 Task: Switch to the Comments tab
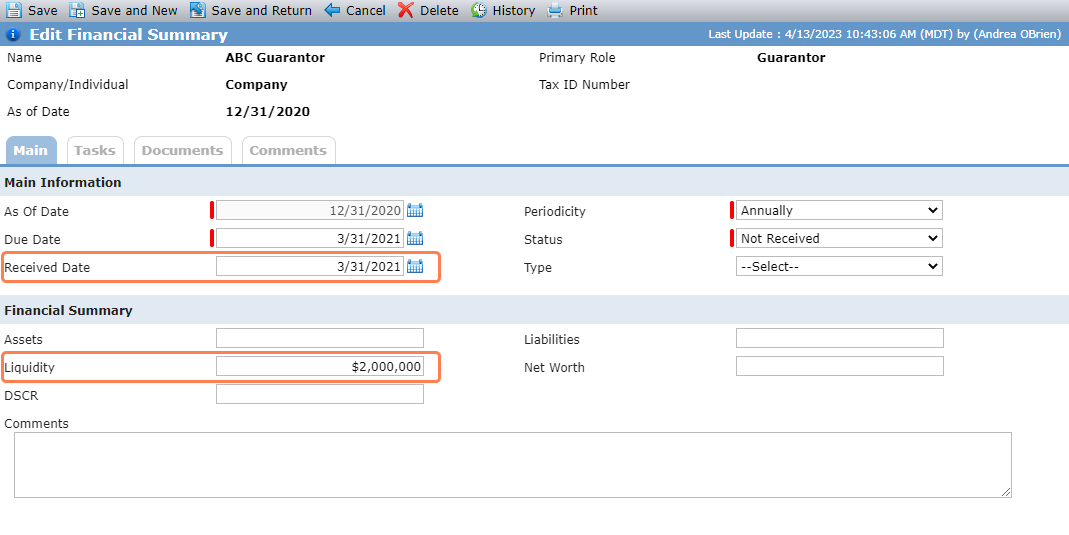tap(288, 151)
